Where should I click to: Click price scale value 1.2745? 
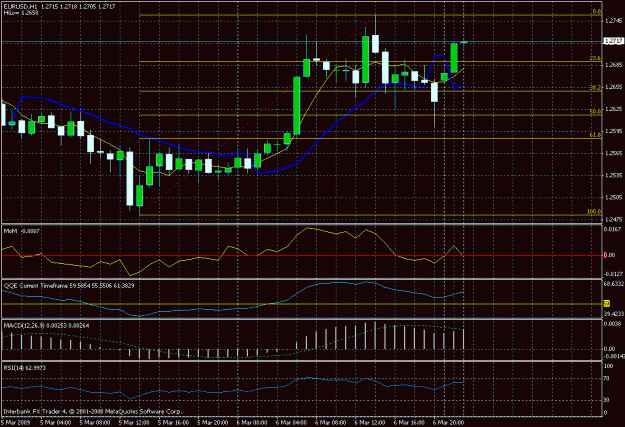(613, 21)
